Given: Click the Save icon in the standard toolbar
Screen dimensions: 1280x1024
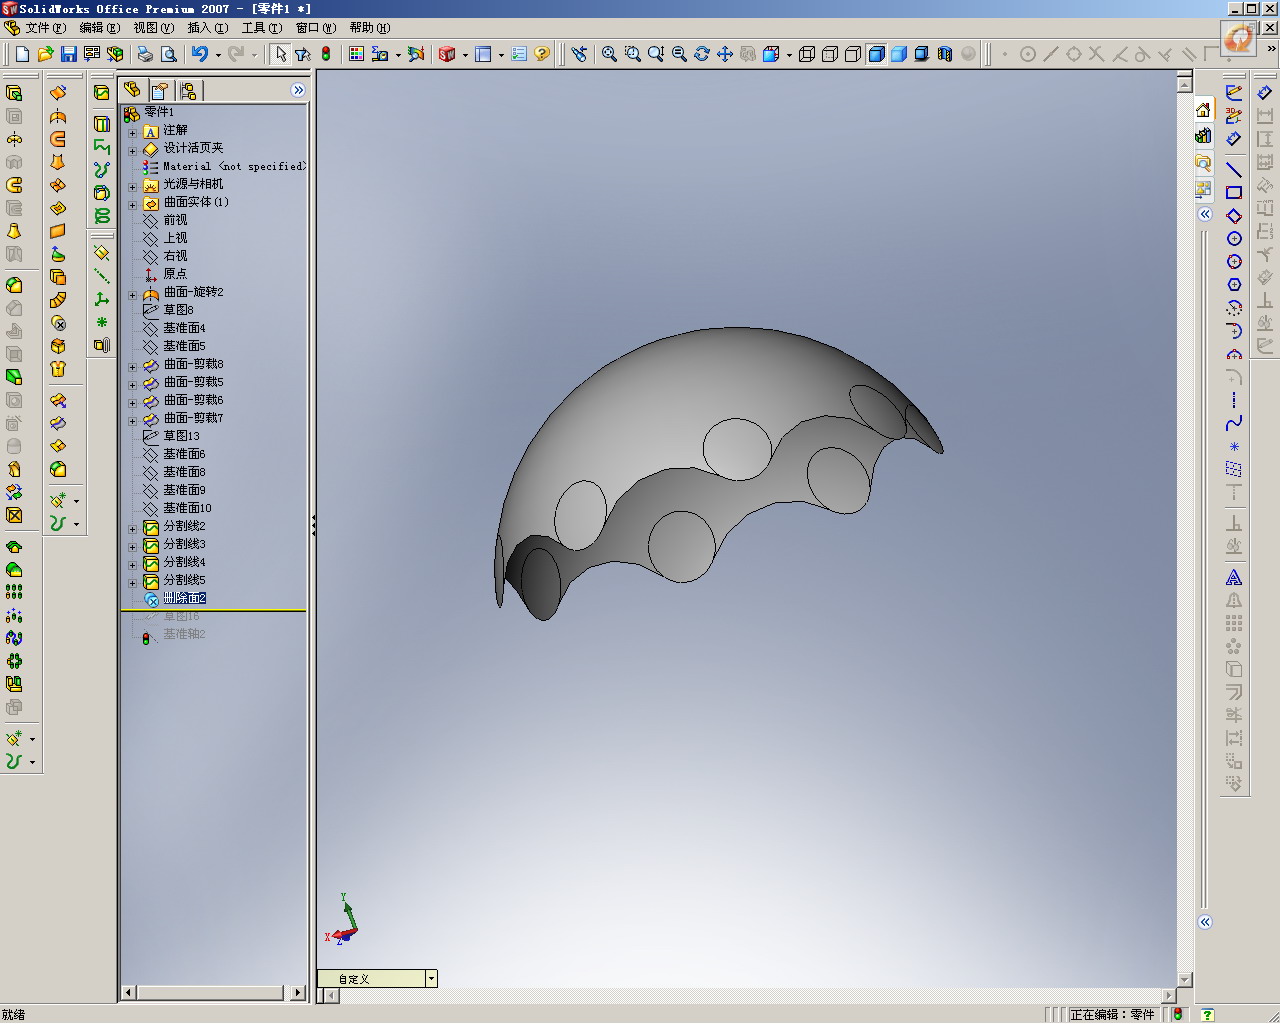Looking at the screenshot, I should click(69, 54).
